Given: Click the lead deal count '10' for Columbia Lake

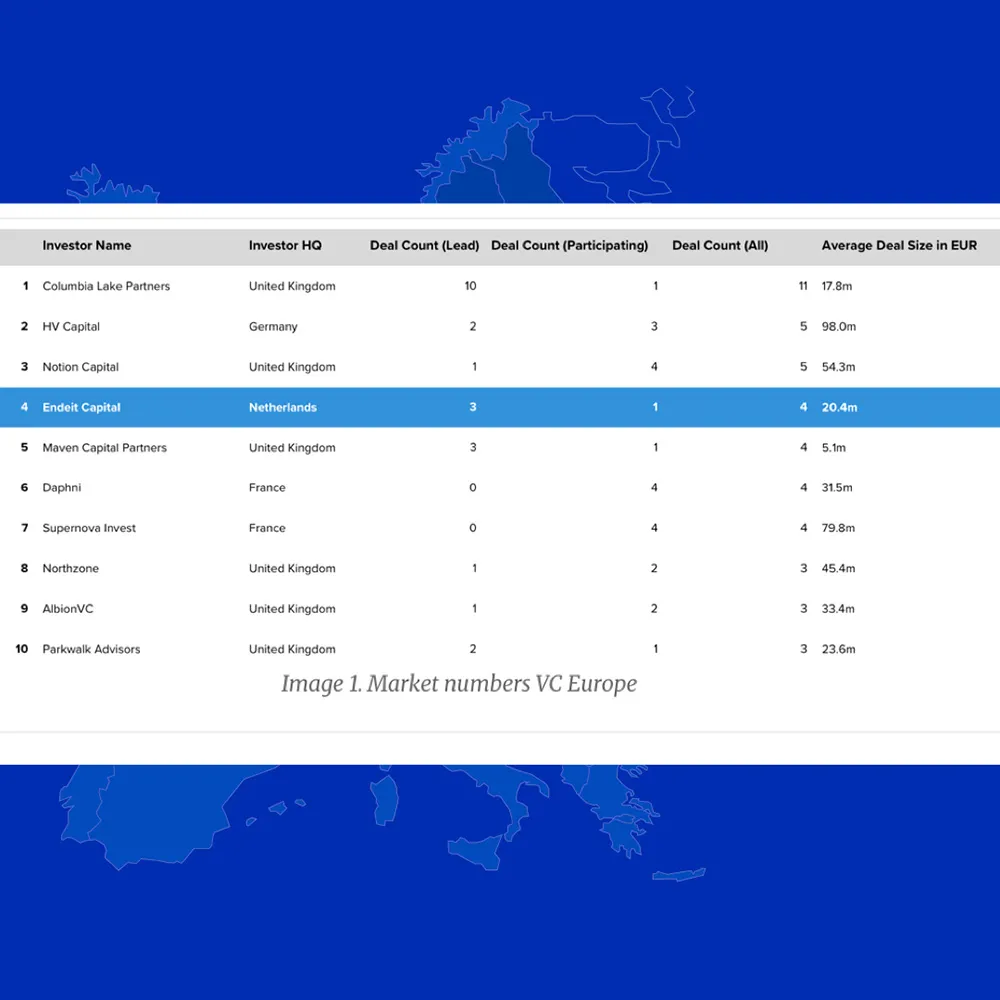Looking at the screenshot, I should (x=470, y=286).
